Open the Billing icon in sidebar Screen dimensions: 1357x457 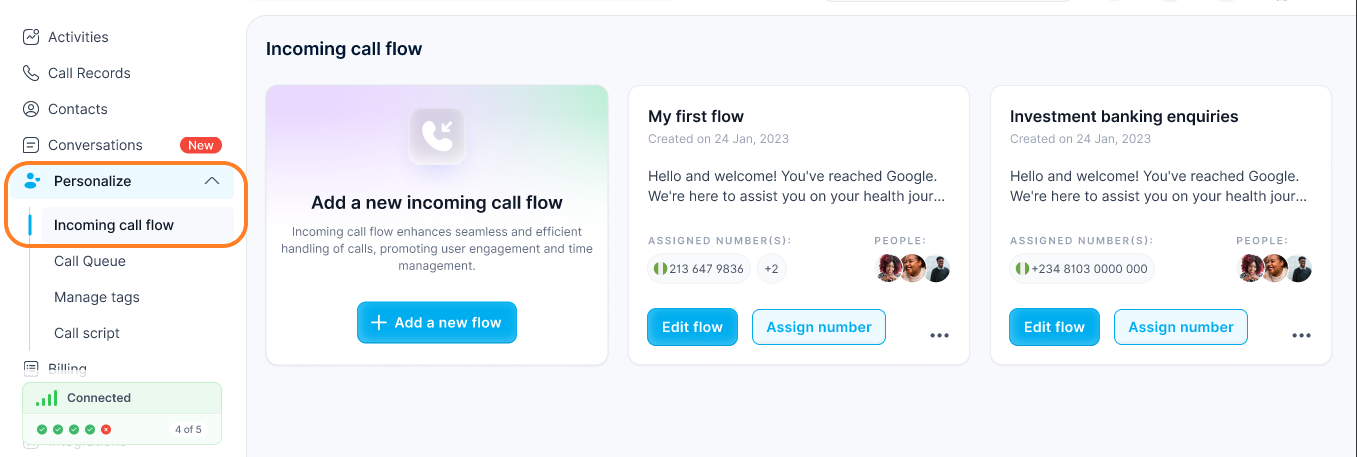point(31,368)
